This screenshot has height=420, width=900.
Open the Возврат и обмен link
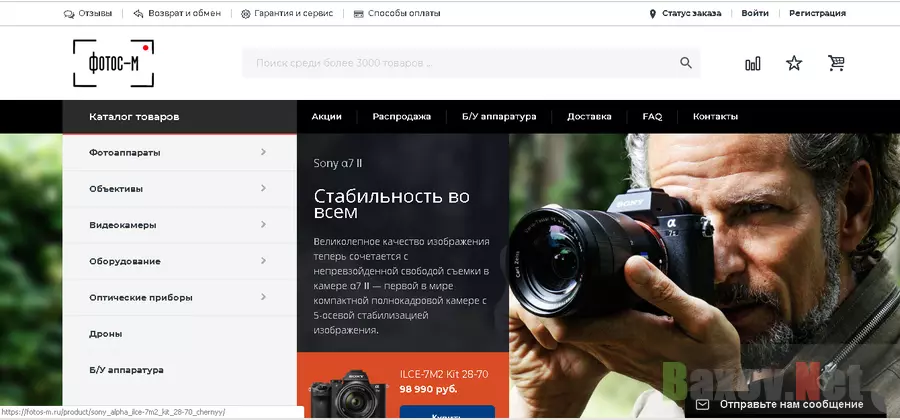coord(184,13)
